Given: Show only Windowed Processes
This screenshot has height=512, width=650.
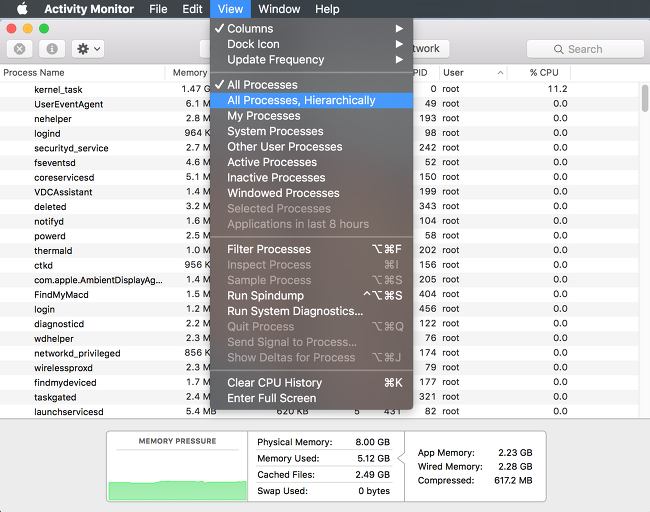Looking at the screenshot, I should 311,193.
